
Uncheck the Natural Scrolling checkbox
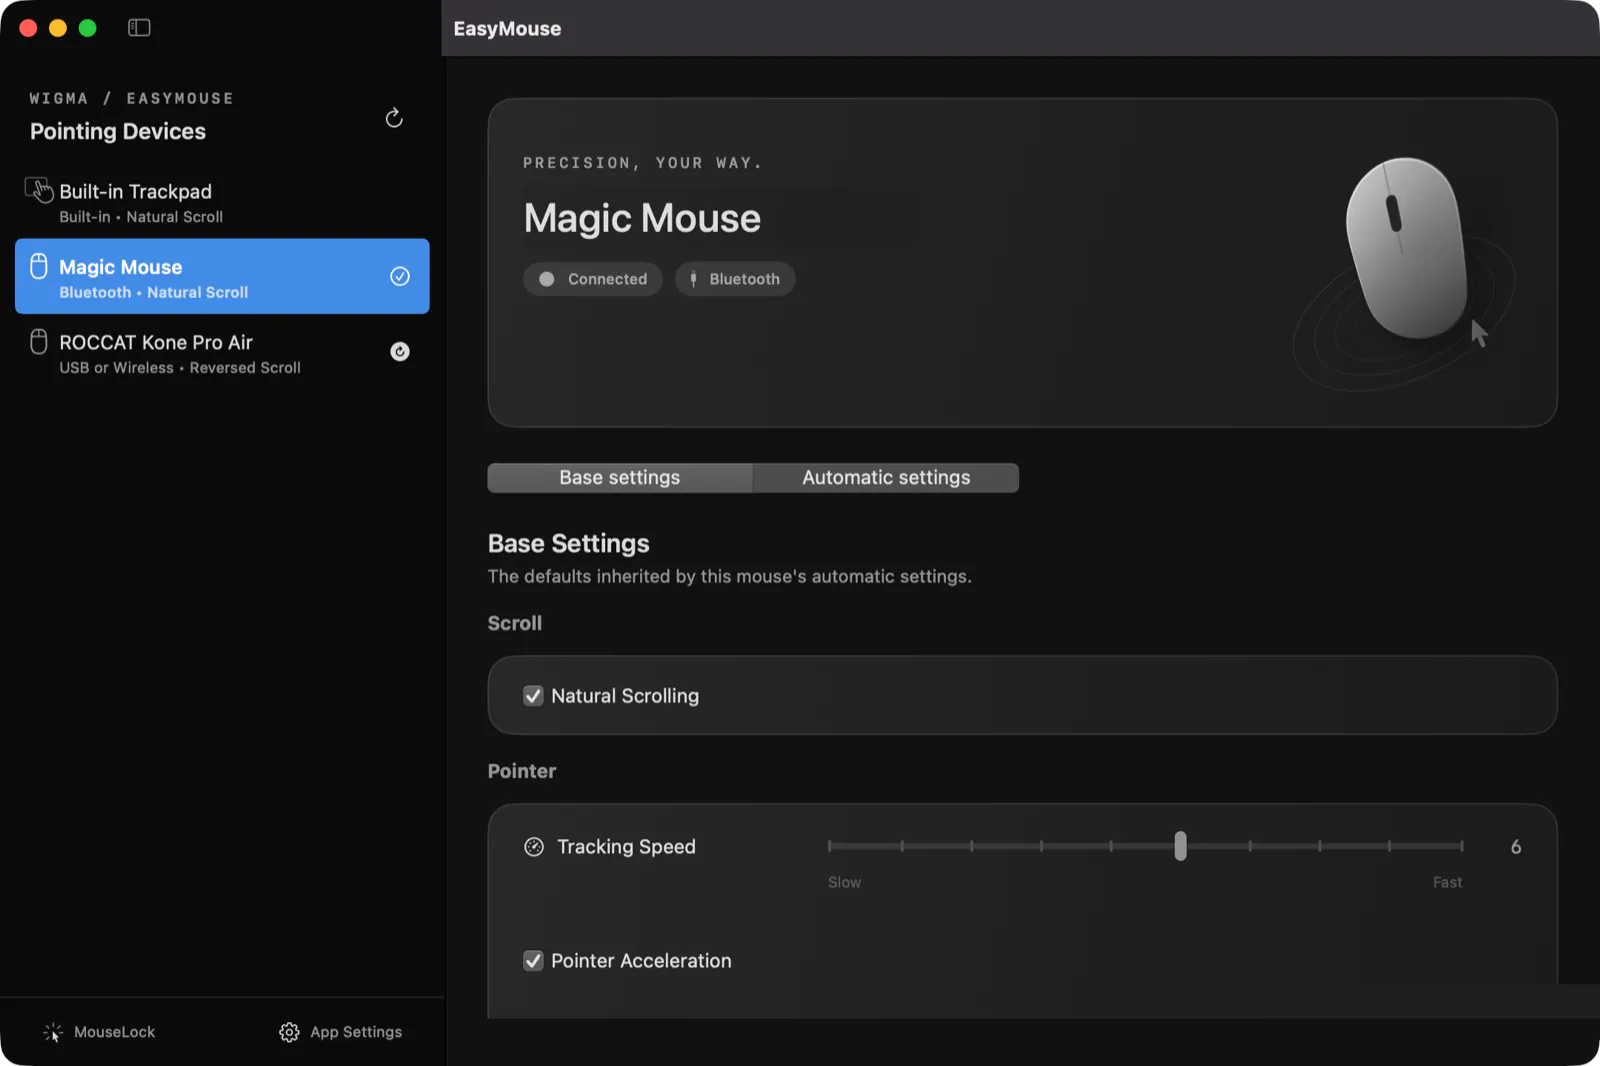533,696
